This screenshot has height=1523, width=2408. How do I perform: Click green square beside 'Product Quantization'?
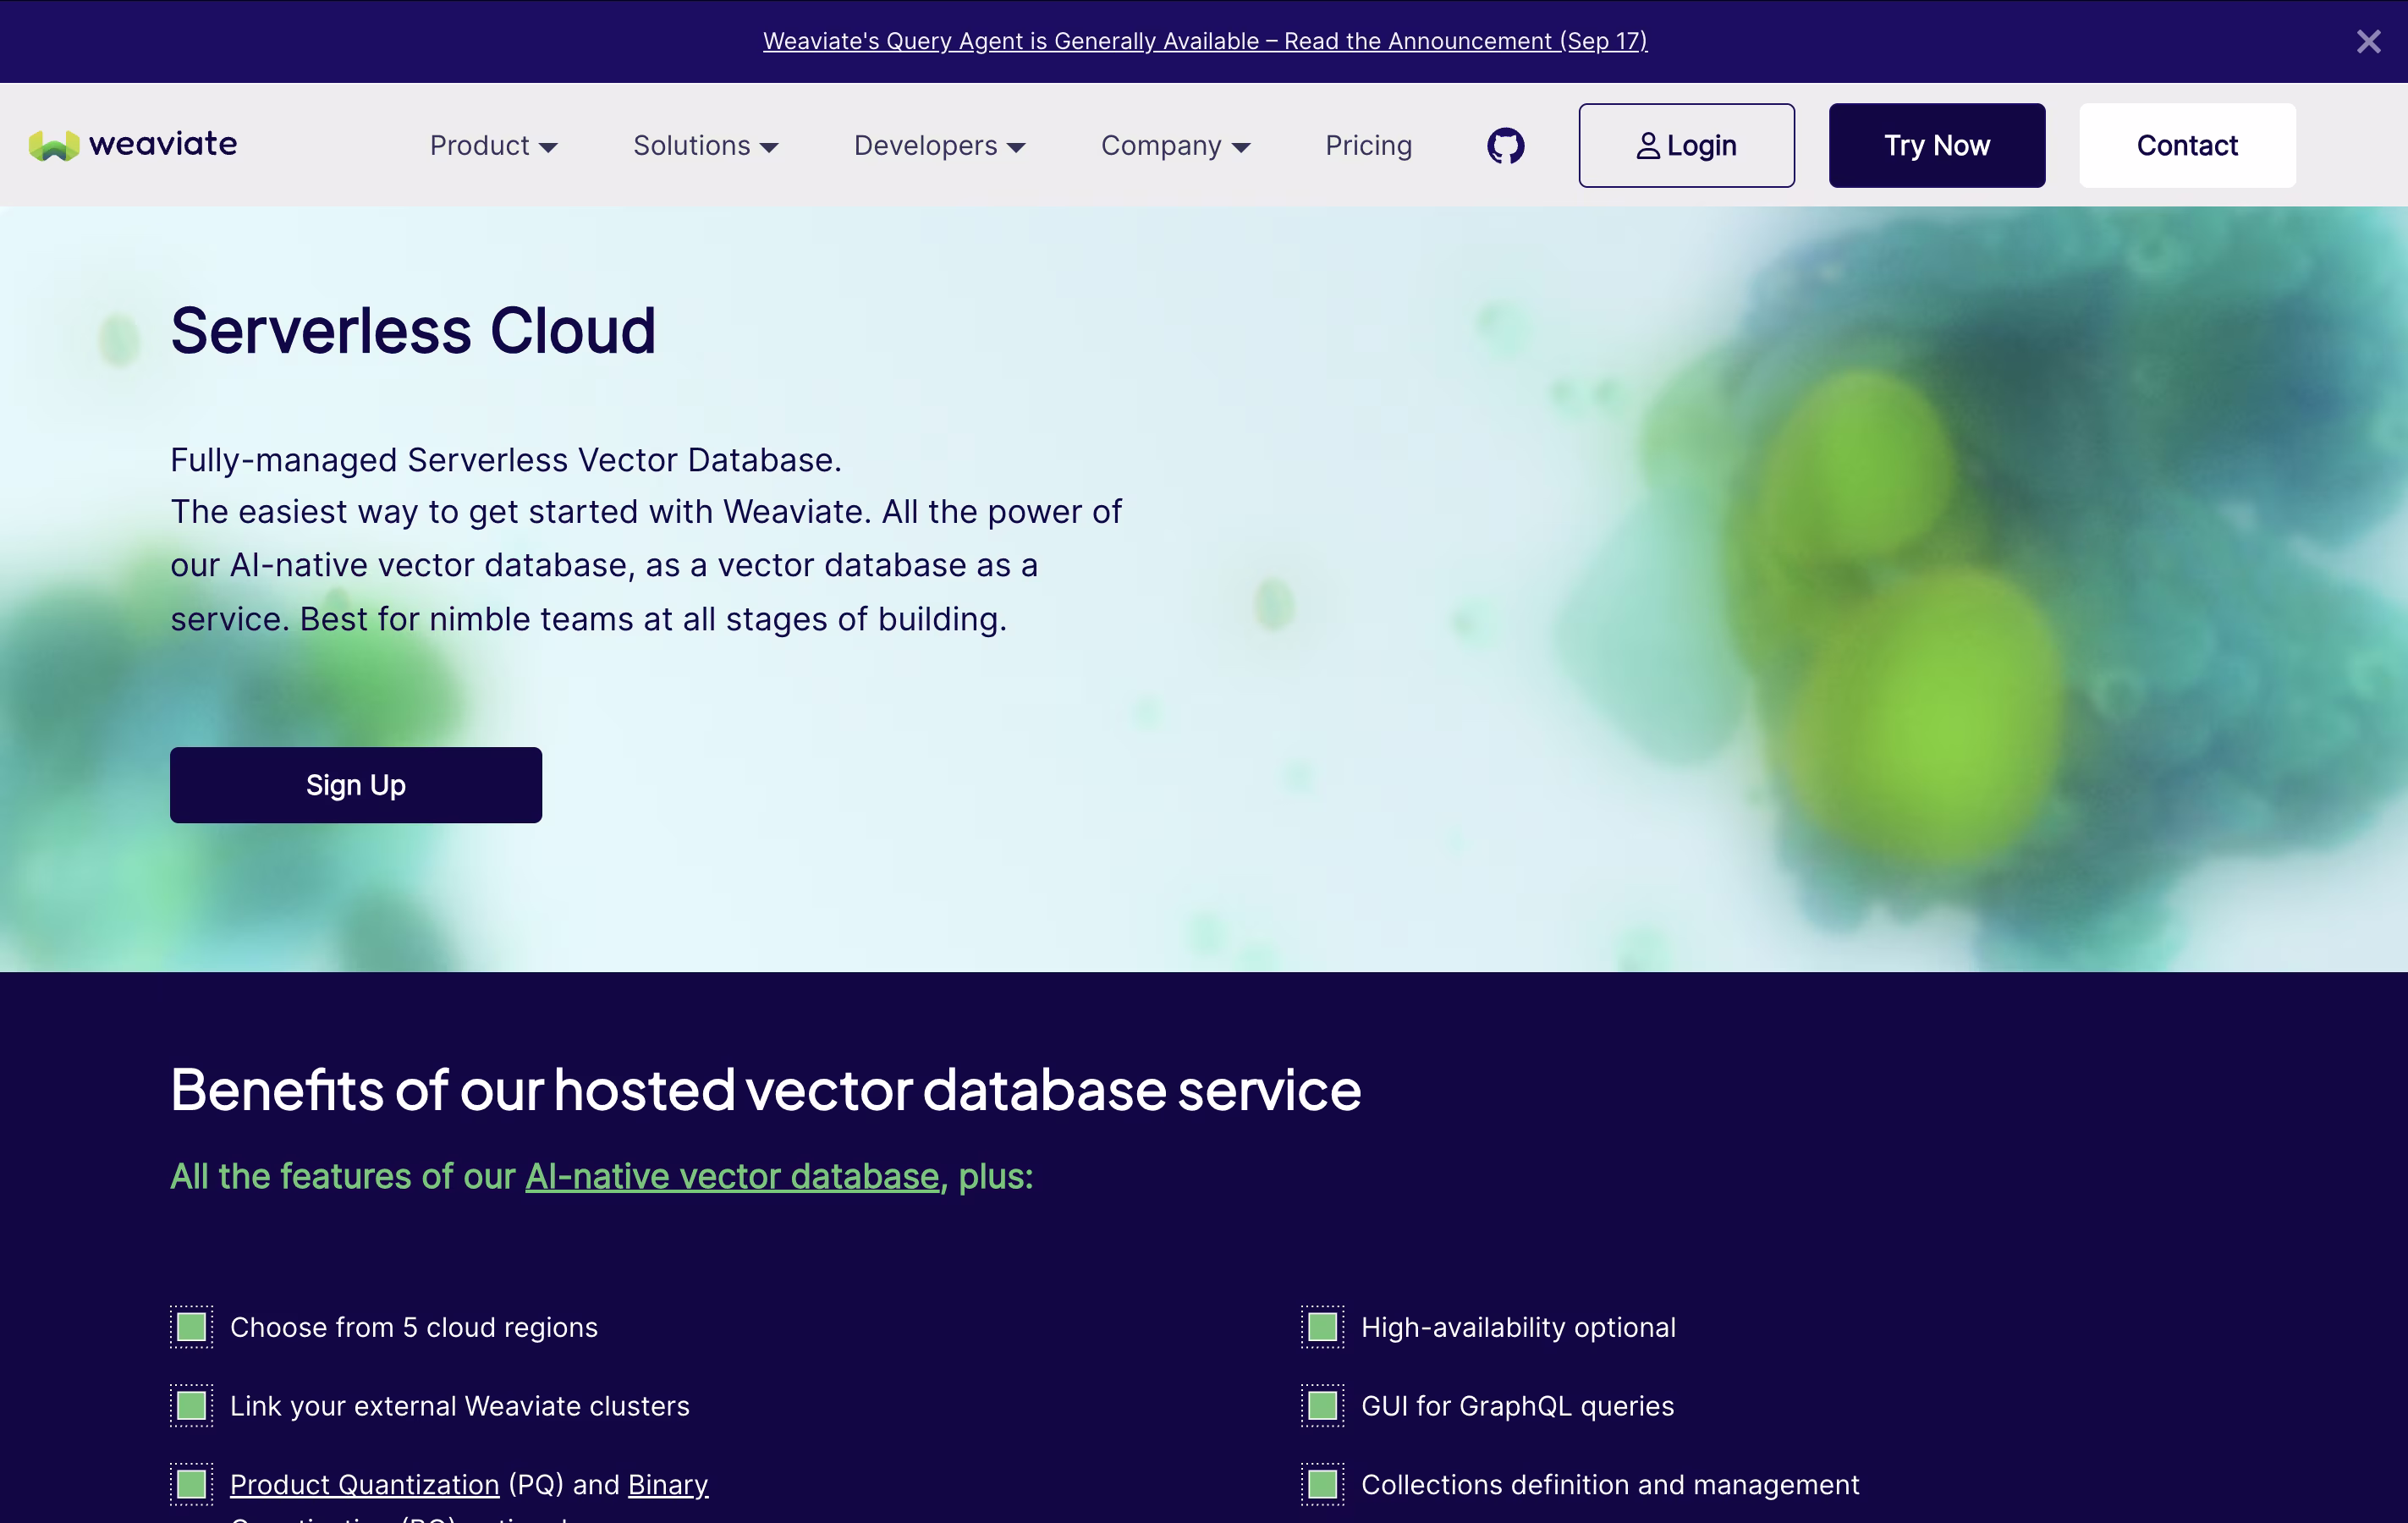pyautogui.click(x=191, y=1484)
